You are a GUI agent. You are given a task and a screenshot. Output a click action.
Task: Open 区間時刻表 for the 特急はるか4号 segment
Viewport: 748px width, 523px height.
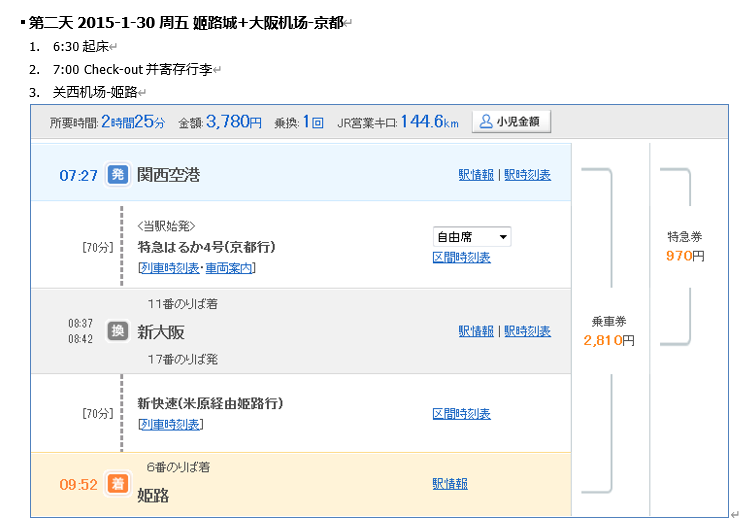click(461, 257)
